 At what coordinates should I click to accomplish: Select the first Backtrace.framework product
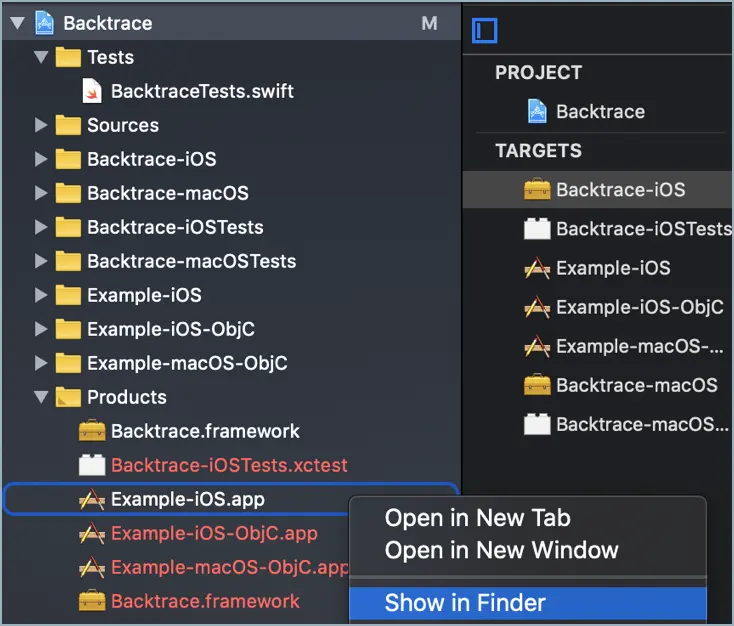tap(204, 431)
